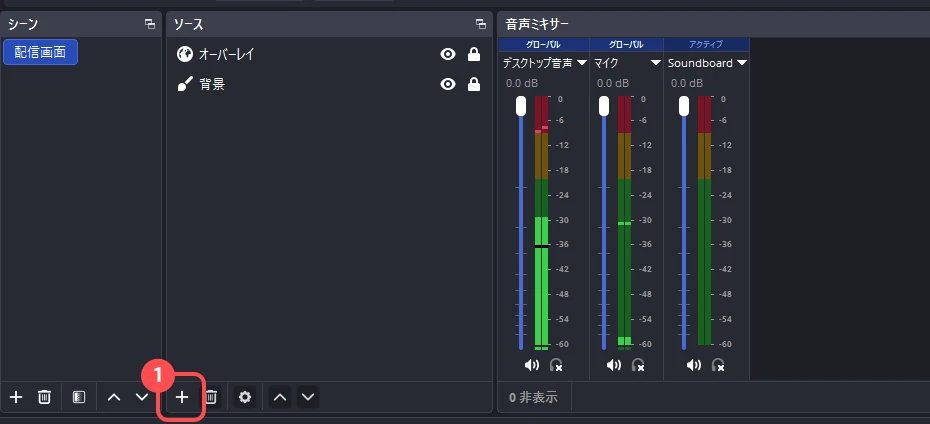Viewport: 930px width, 424px height.
Task: Add a new scene with plus icon
Action: (x=16, y=397)
